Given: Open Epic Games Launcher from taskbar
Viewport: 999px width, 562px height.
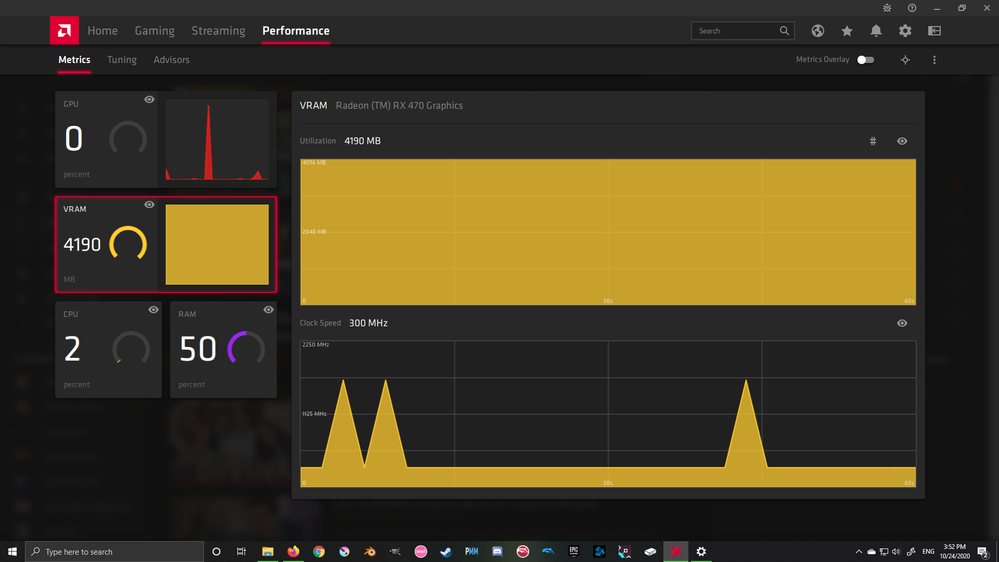Looking at the screenshot, I should tap(573, 552).
